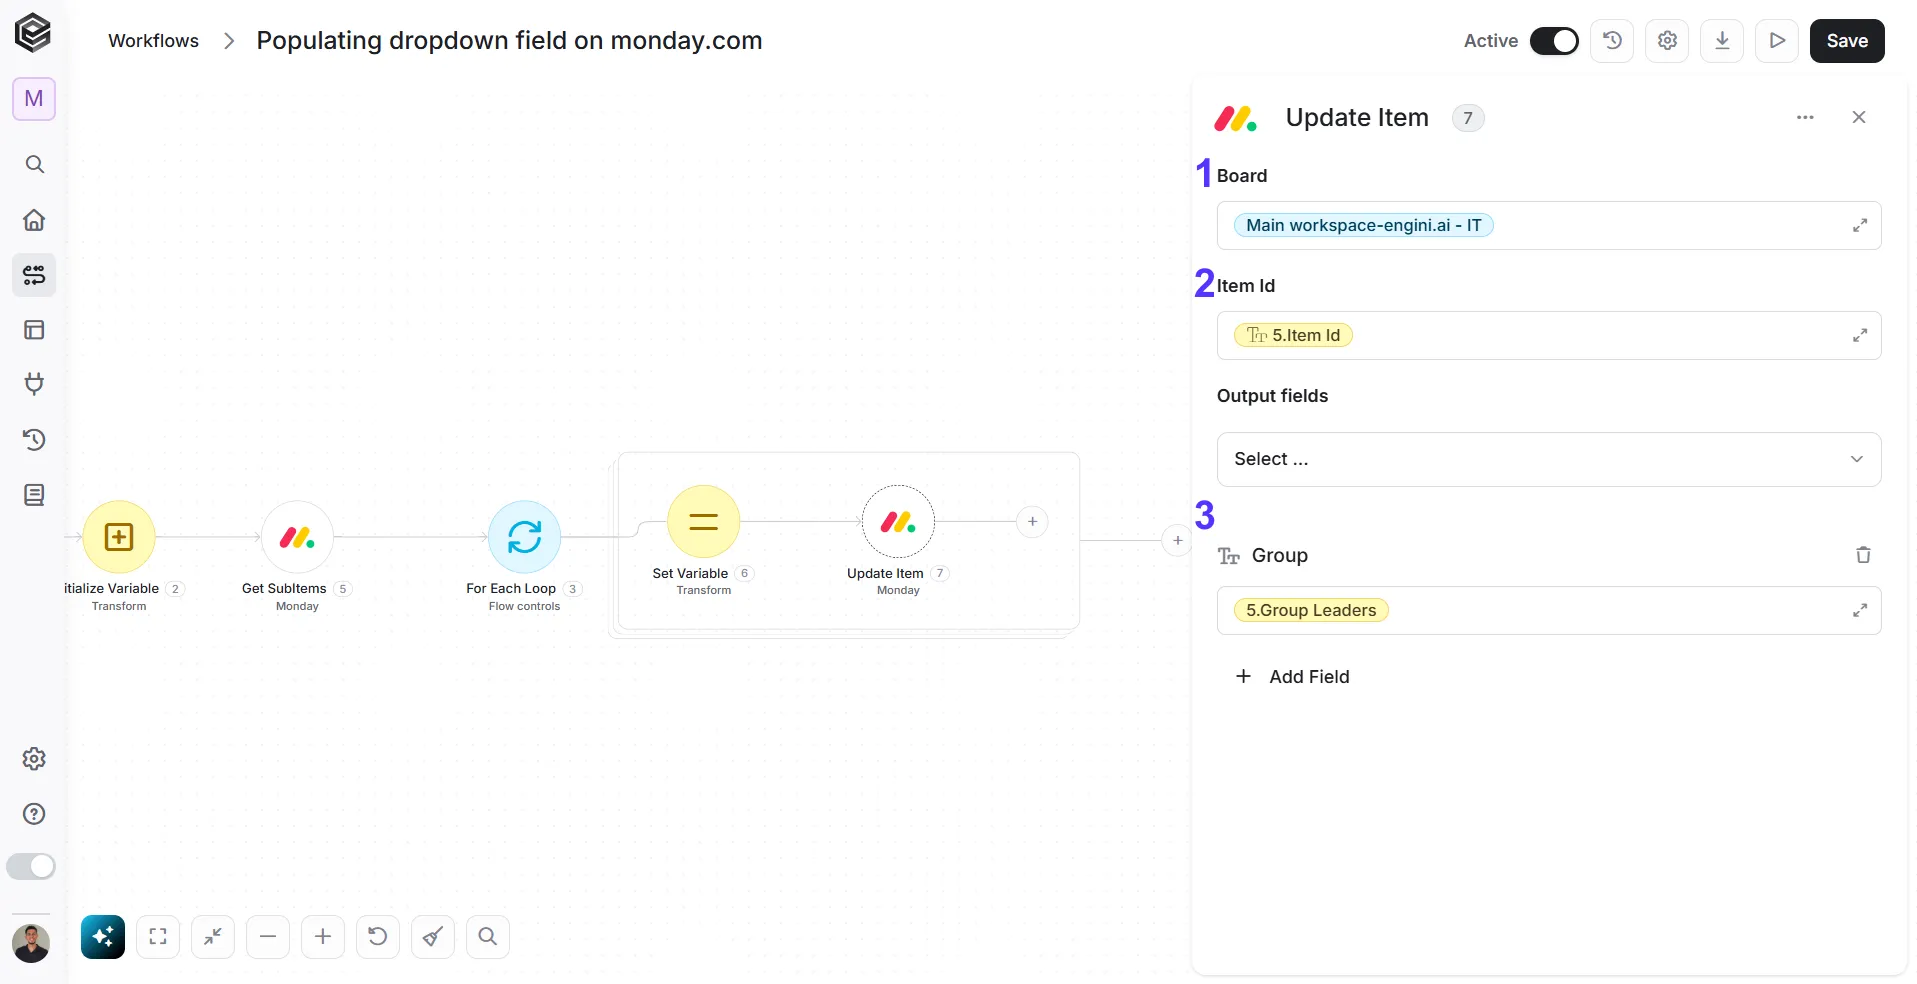The height and width of the screenshot is (984, 1917).
Task: Click the fit-to-screen canvas icon
Action: pyautogui.click(x=158, y=937)
